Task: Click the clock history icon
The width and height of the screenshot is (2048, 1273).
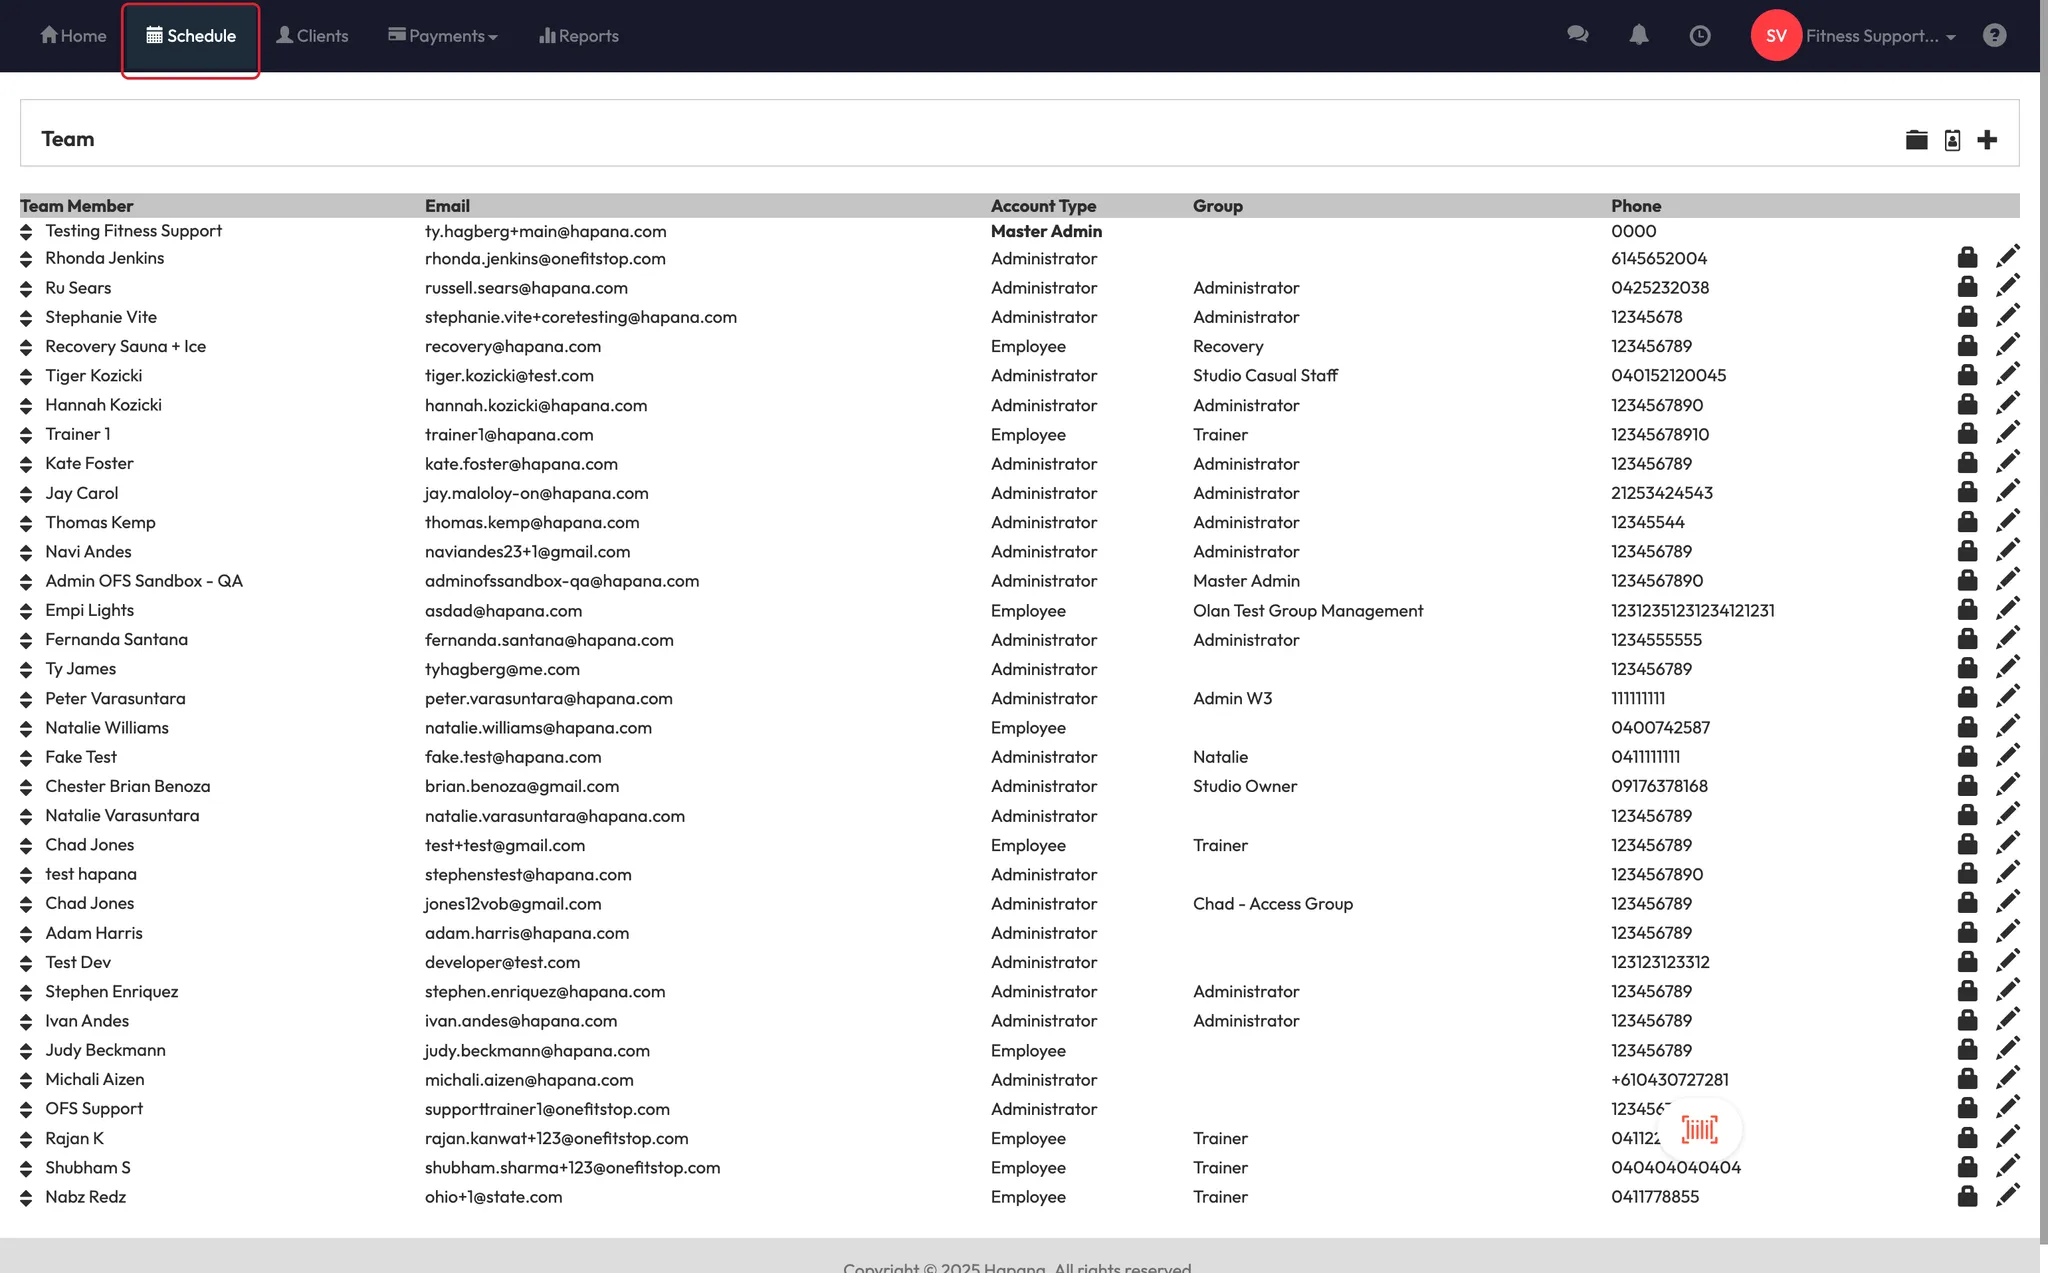Action: pyautogui.click(x=1699, y=36)
